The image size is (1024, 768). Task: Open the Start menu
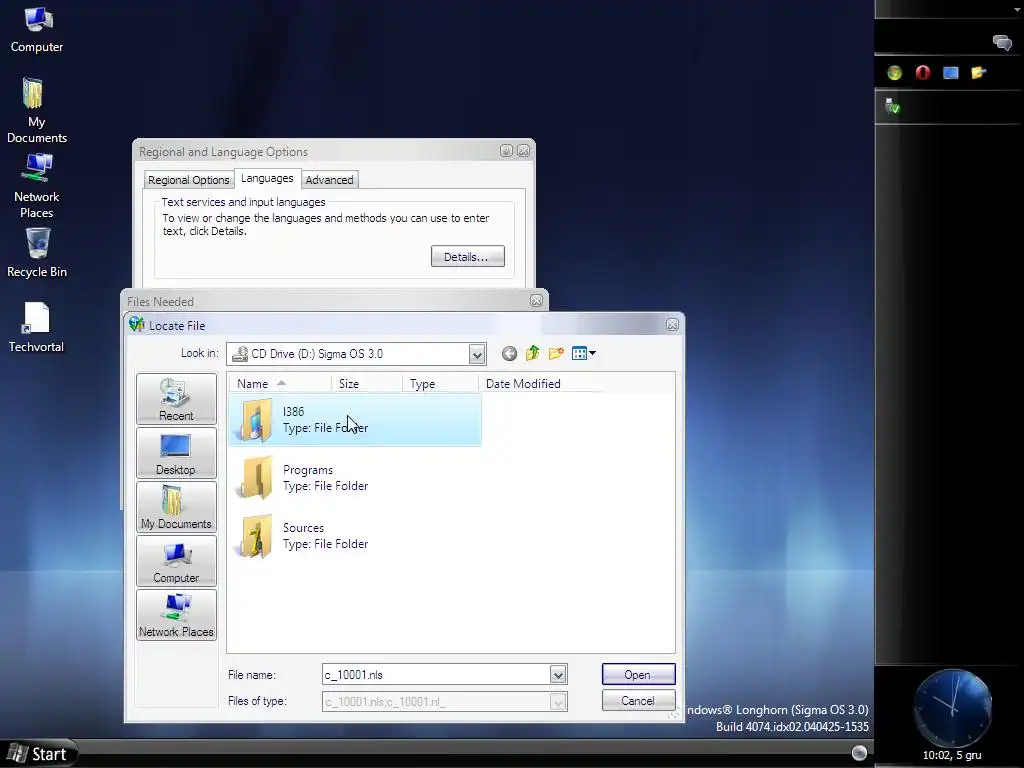38,754
